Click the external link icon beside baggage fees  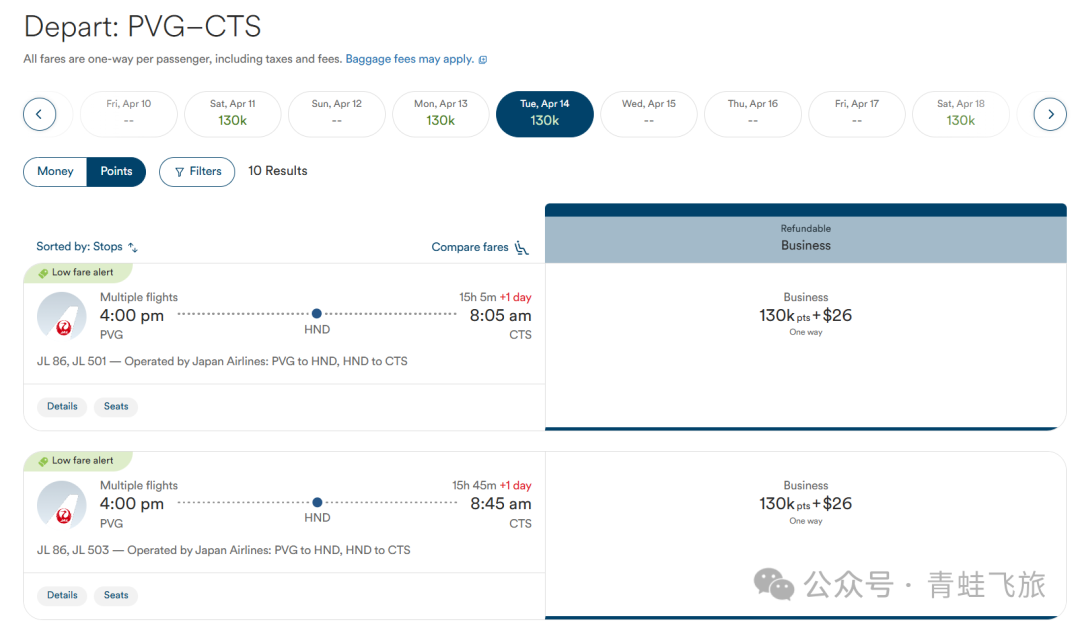[x=483, y=60]
